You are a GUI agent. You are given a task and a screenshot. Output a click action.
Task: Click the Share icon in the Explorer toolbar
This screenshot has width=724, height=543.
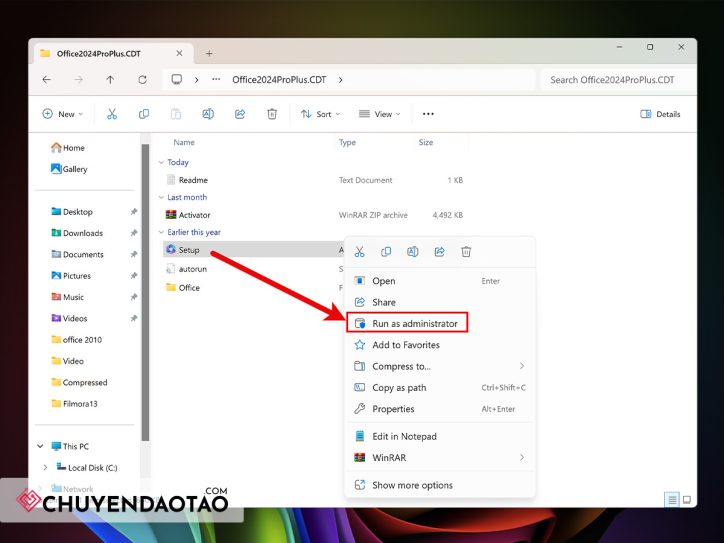tap(240, 114)
